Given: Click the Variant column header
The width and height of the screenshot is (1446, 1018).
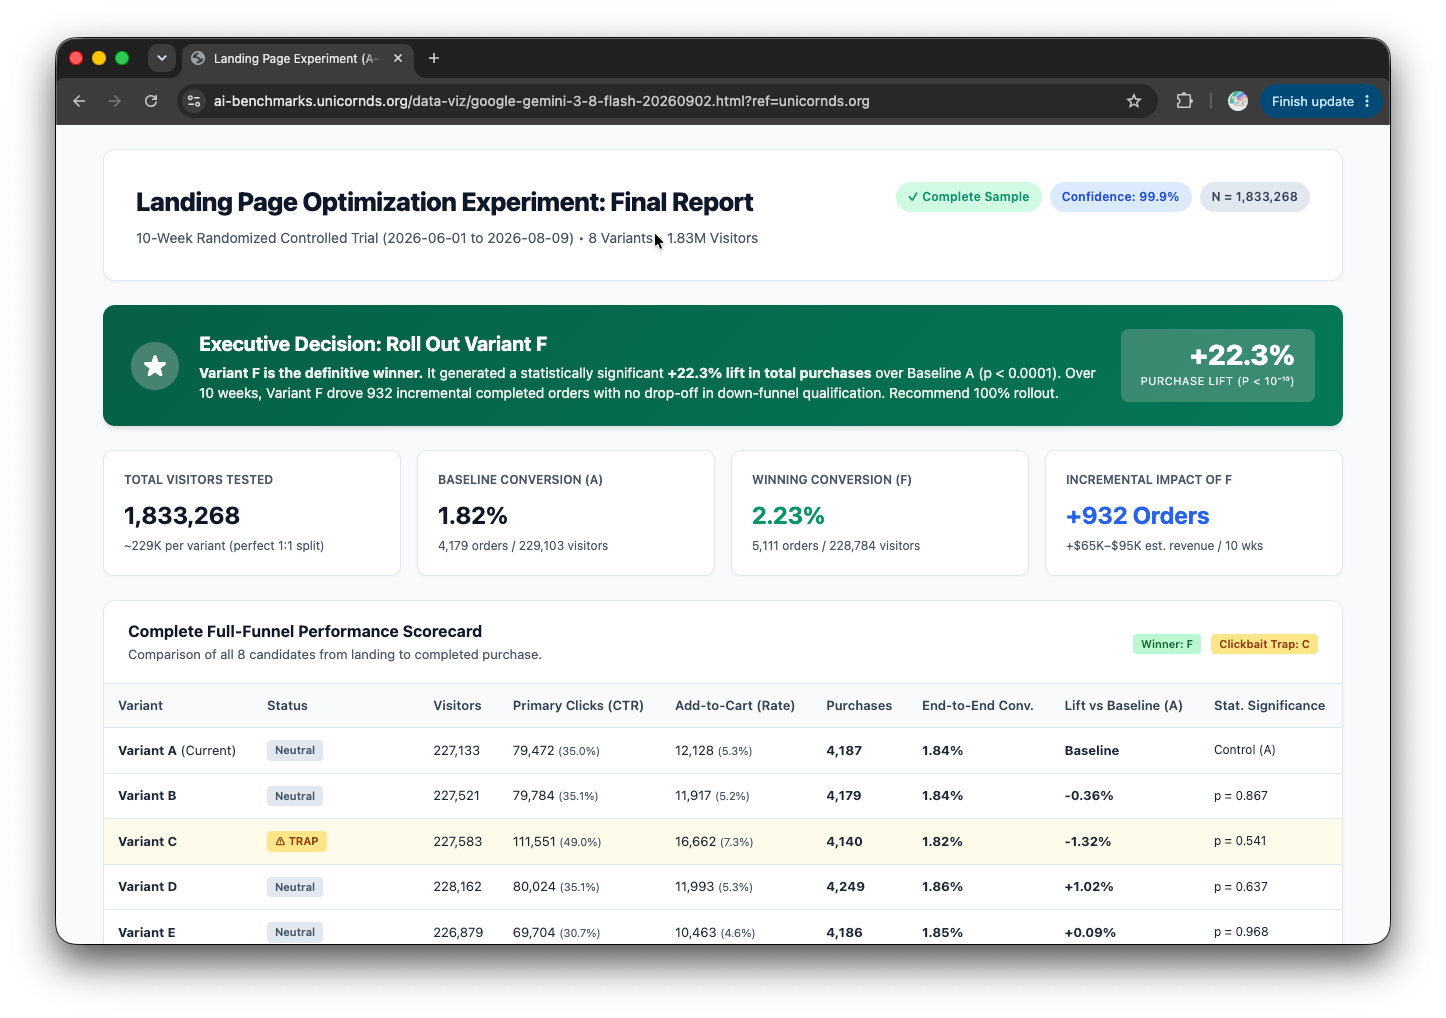Looking at the screenshot, I should pos(140,705).
